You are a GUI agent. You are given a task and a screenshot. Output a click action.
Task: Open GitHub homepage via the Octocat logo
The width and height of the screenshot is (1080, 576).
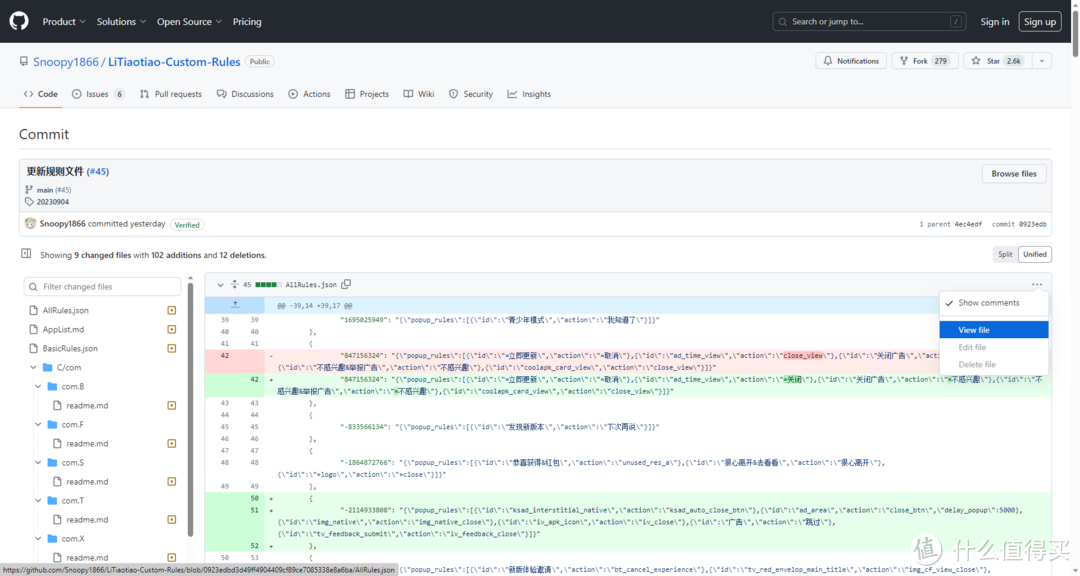pyautogui.click(x=19, y=21)
